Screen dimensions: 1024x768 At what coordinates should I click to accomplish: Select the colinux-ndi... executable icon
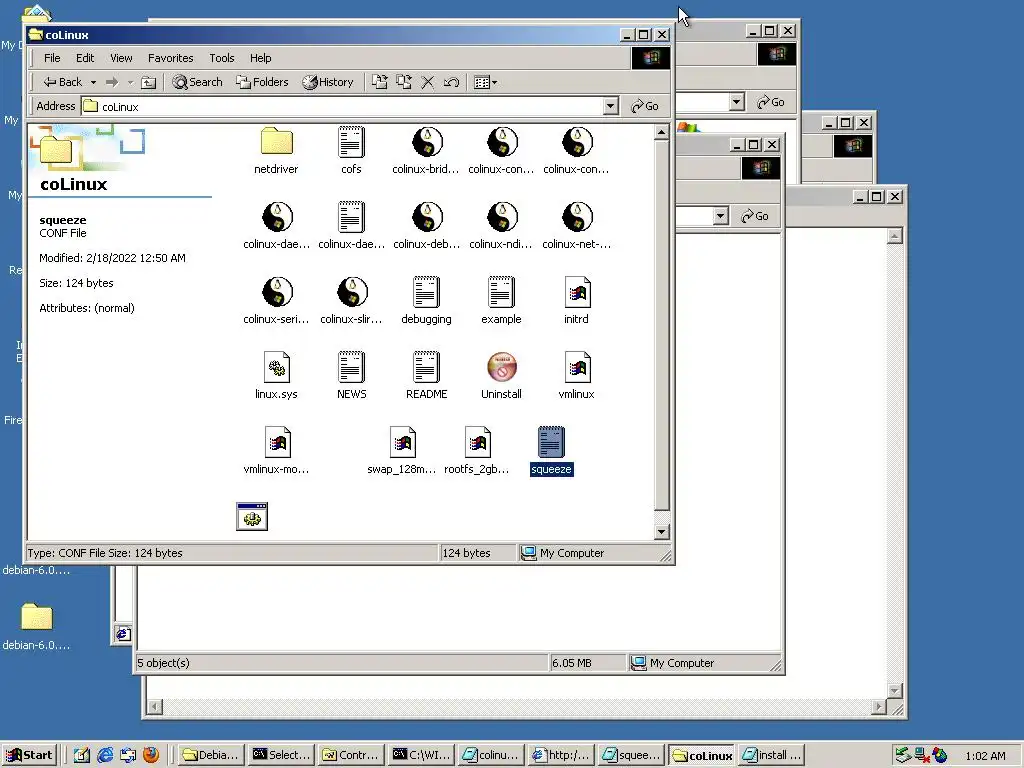(502, 217)
